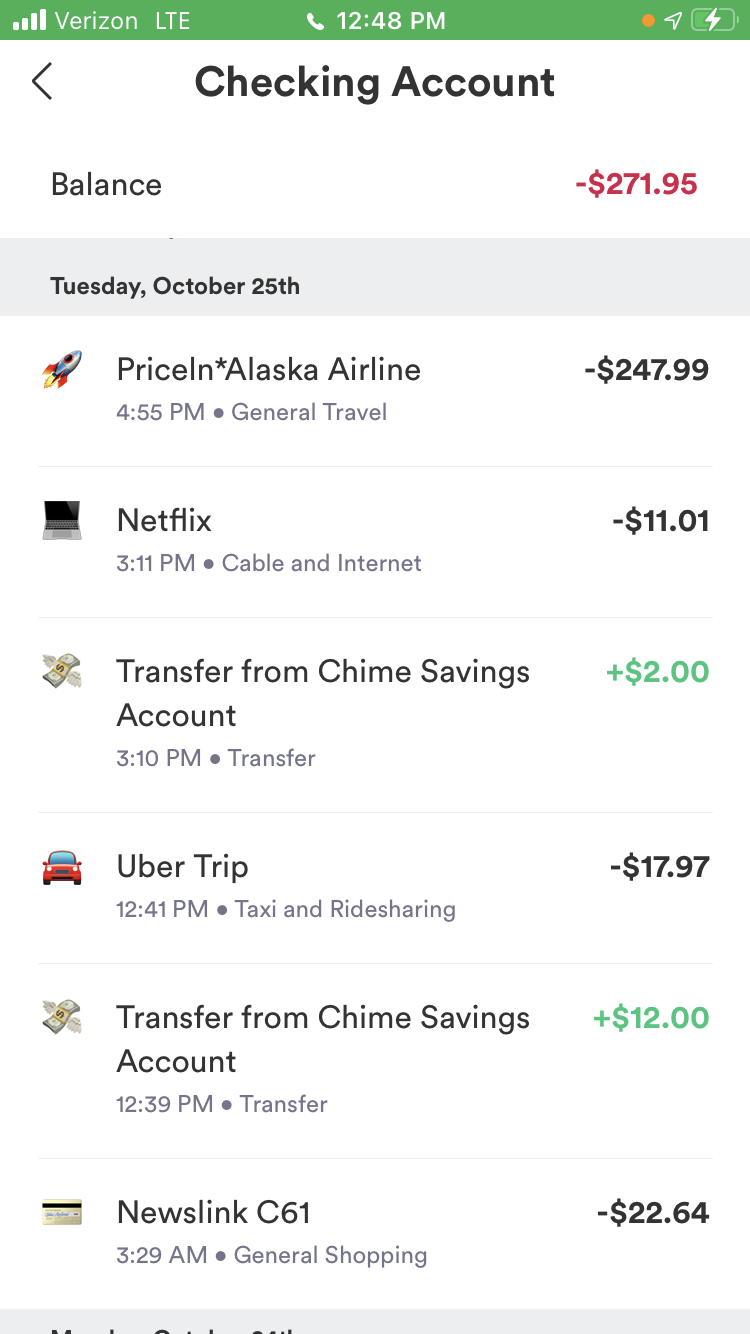Tap the Tuesday, October 25th date header
This screenshot has width=750, height=1334.
[x=175, y=287]
